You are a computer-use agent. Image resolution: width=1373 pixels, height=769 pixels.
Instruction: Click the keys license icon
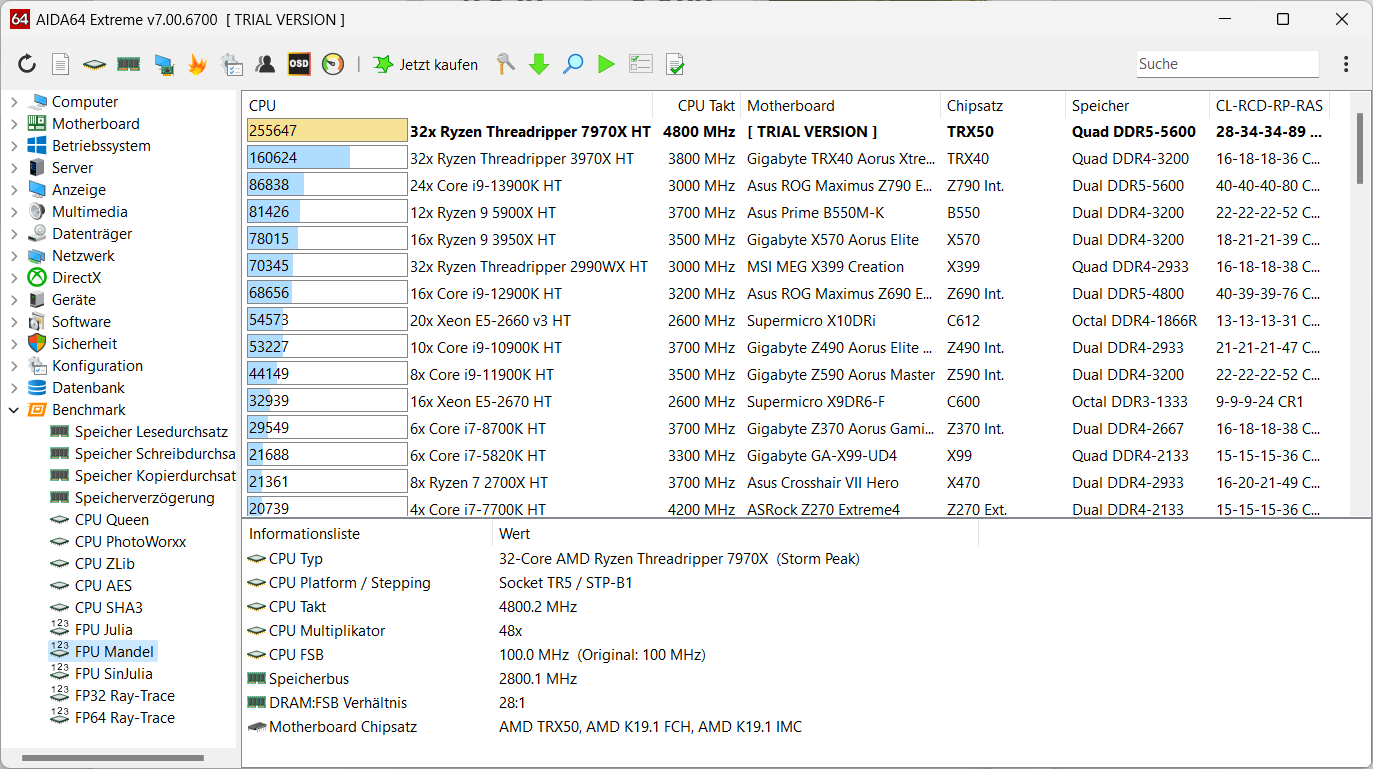pos(506,64)
